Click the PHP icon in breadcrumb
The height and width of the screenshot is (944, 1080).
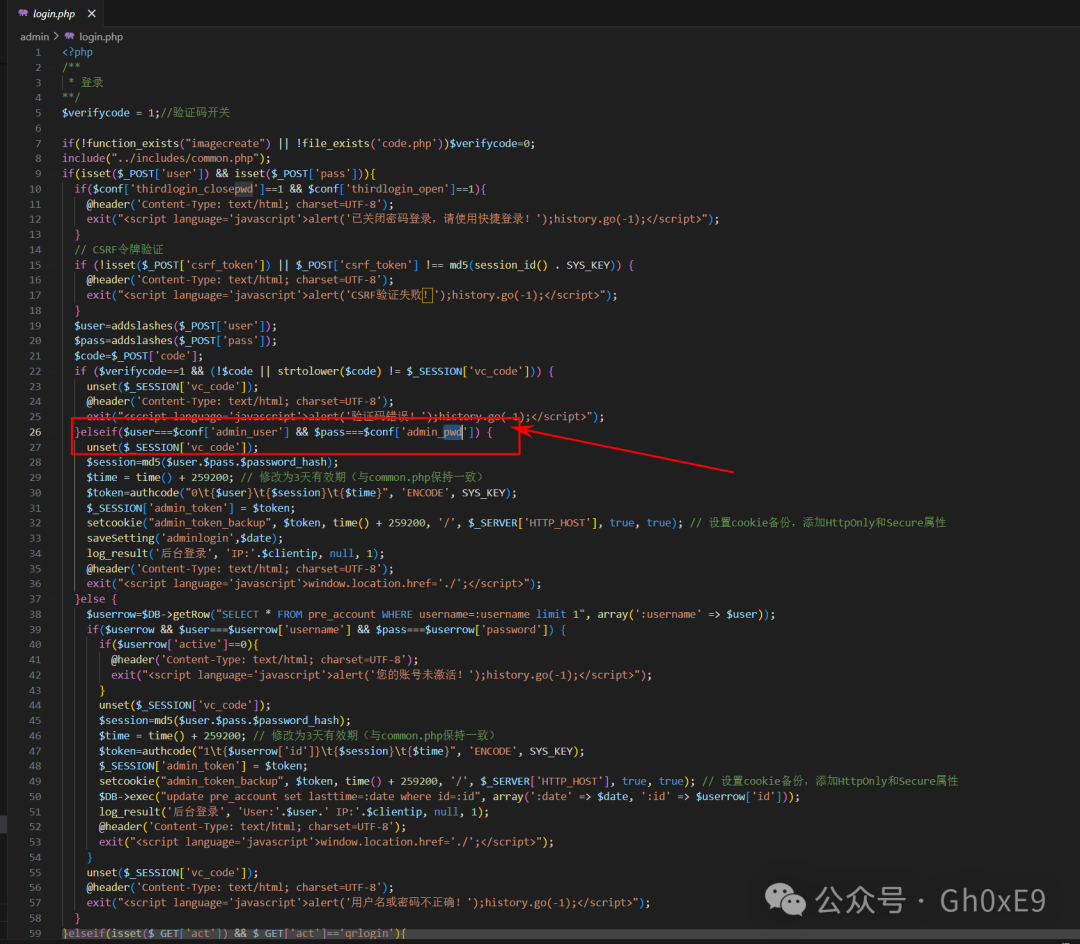[x=70, y=36]
